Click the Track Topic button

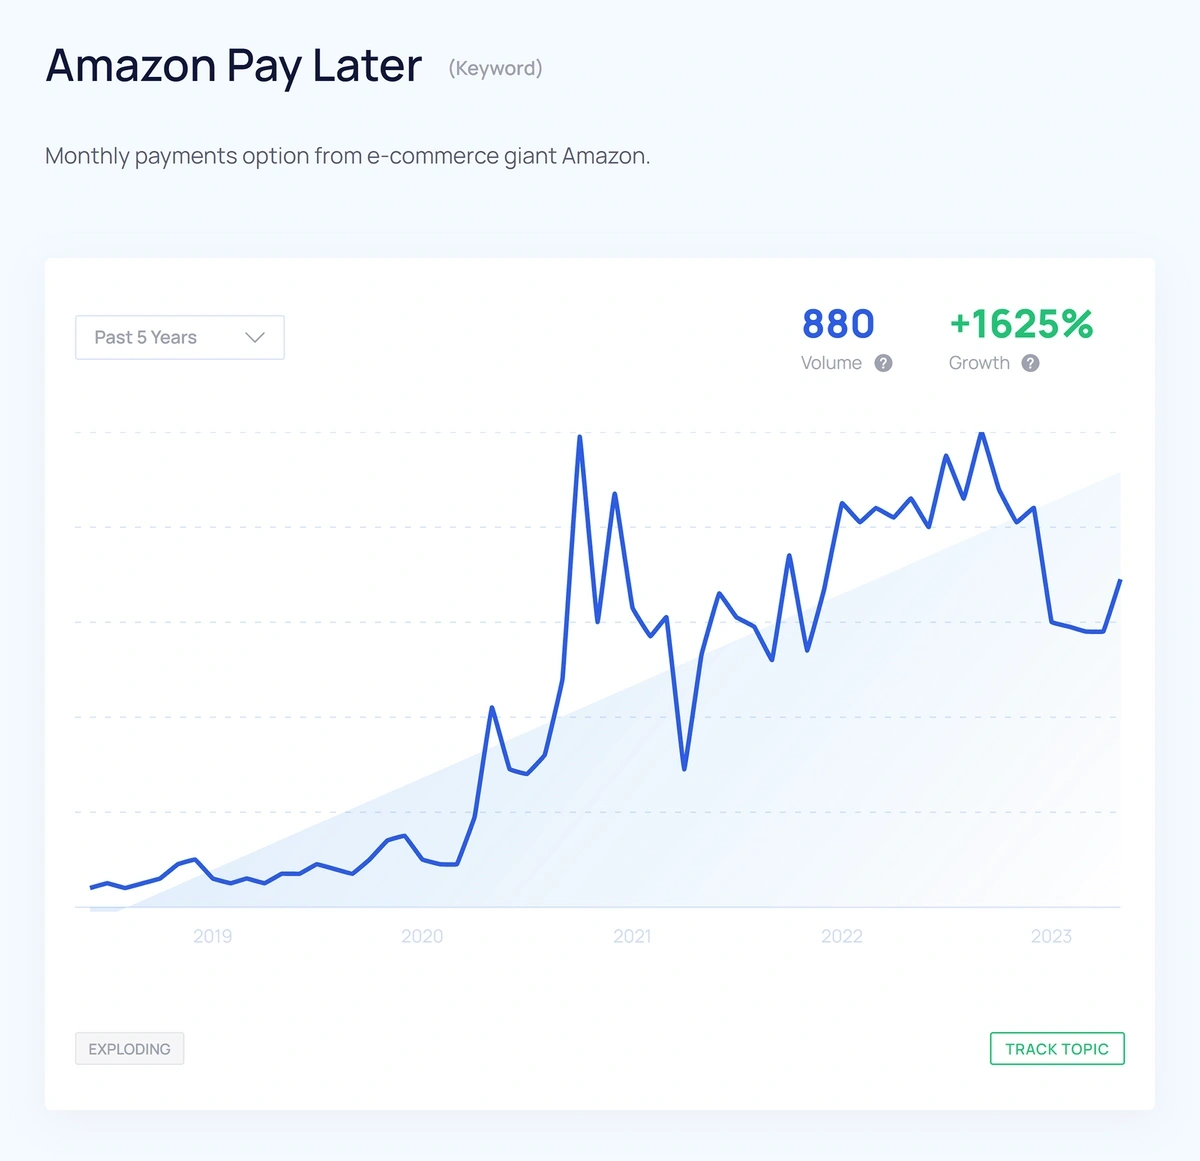(x=1057, y=1049)
